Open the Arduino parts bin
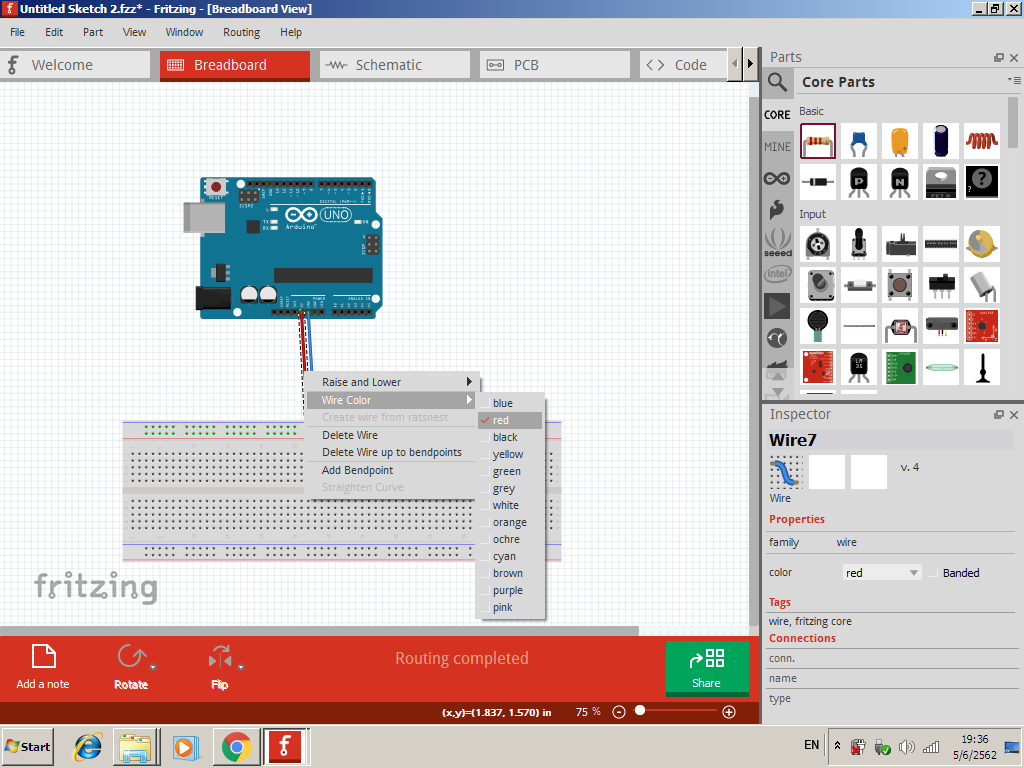The image size is (1024, 768). [777, 178]
